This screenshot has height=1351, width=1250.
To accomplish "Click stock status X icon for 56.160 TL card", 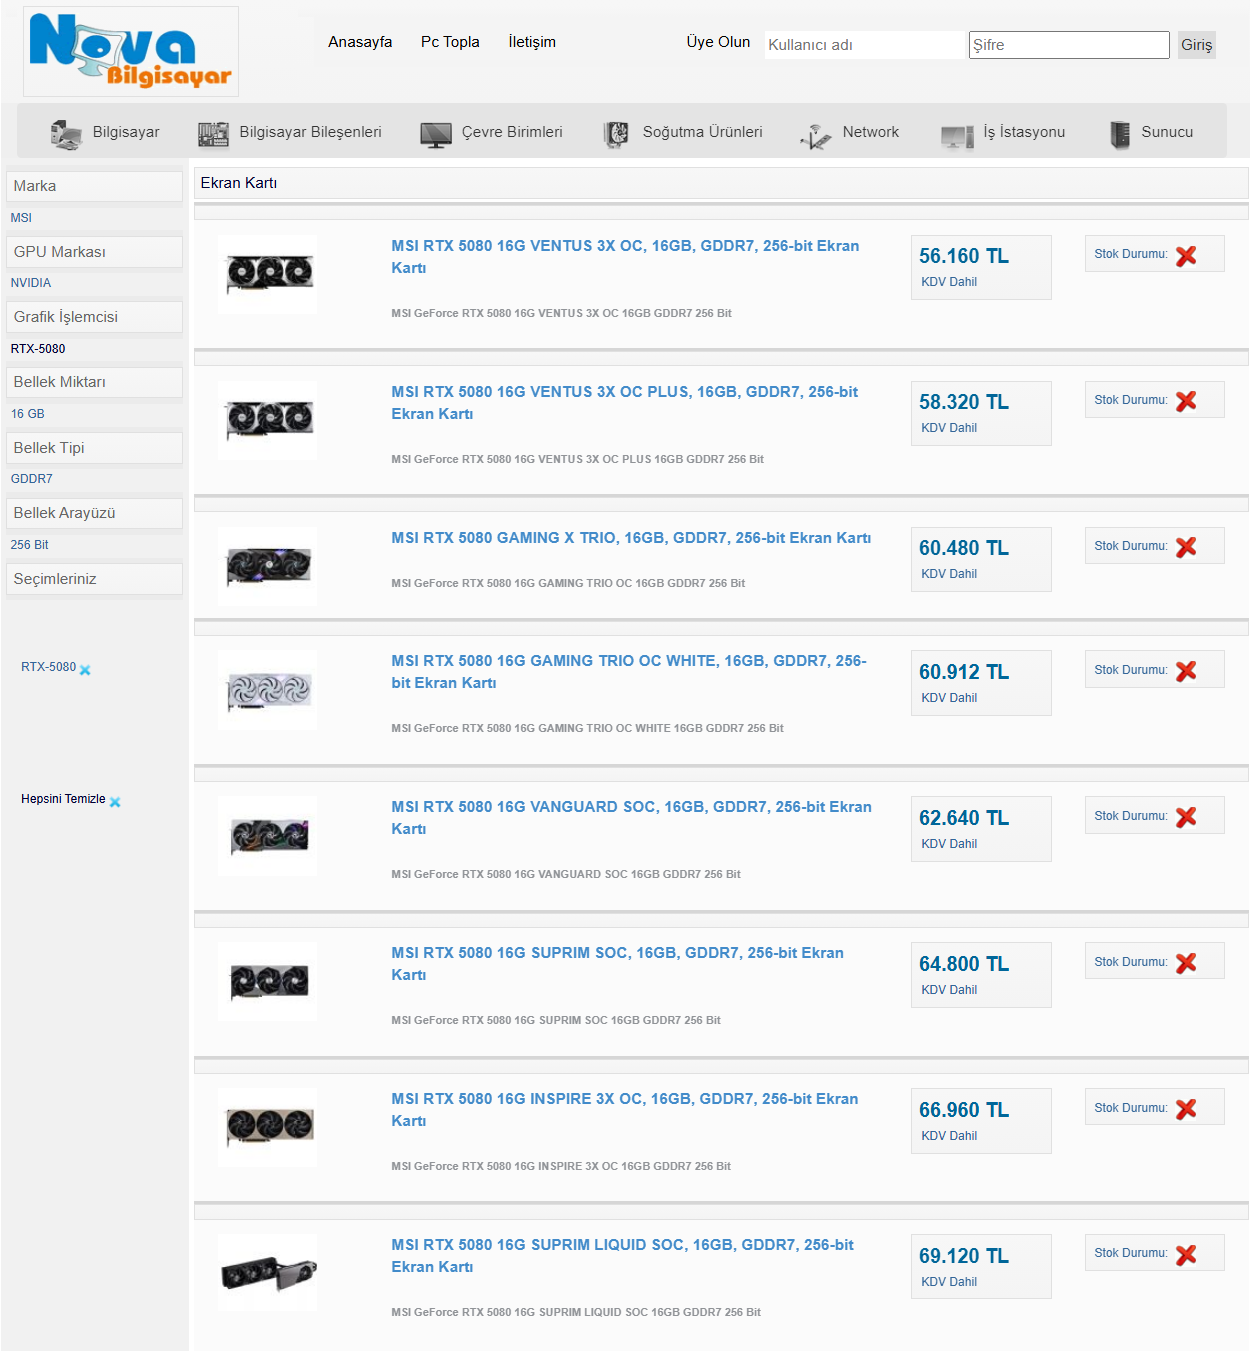I will [1186, 256].
